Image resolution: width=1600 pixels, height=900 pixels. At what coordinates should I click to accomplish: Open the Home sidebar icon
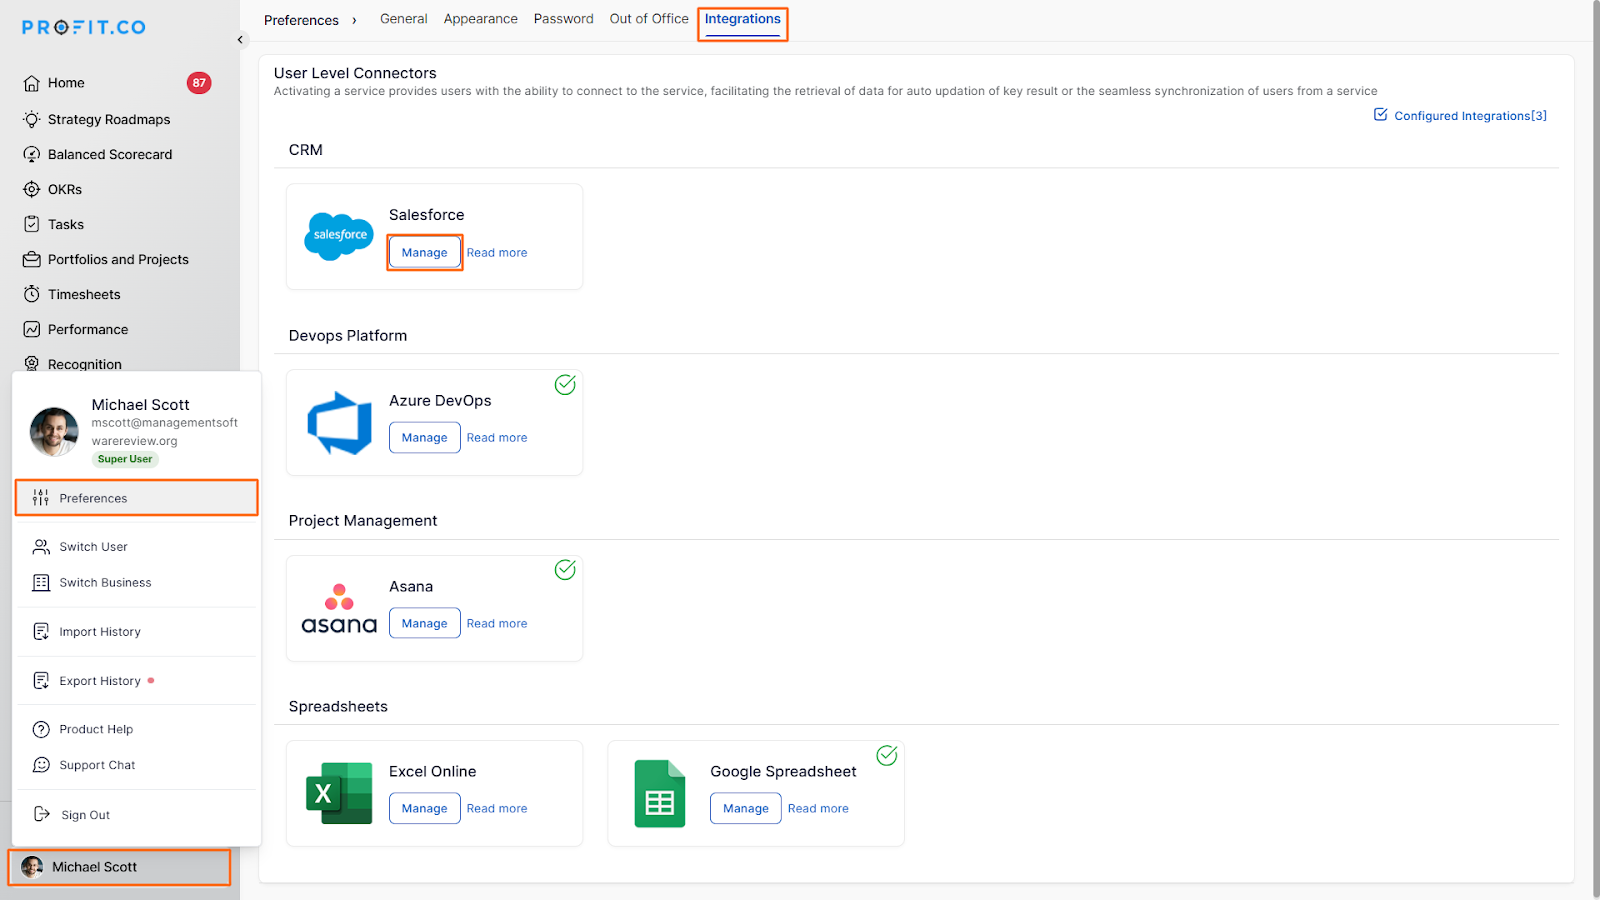(32, 83)
